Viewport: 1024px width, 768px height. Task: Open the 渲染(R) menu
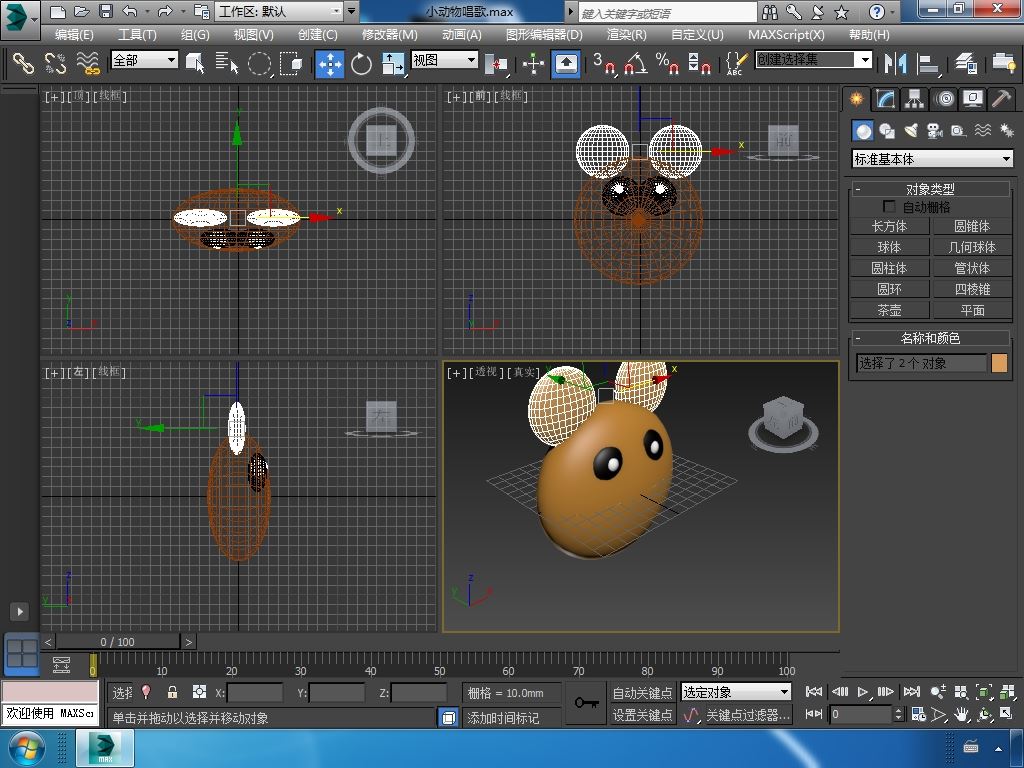(626, 34)
